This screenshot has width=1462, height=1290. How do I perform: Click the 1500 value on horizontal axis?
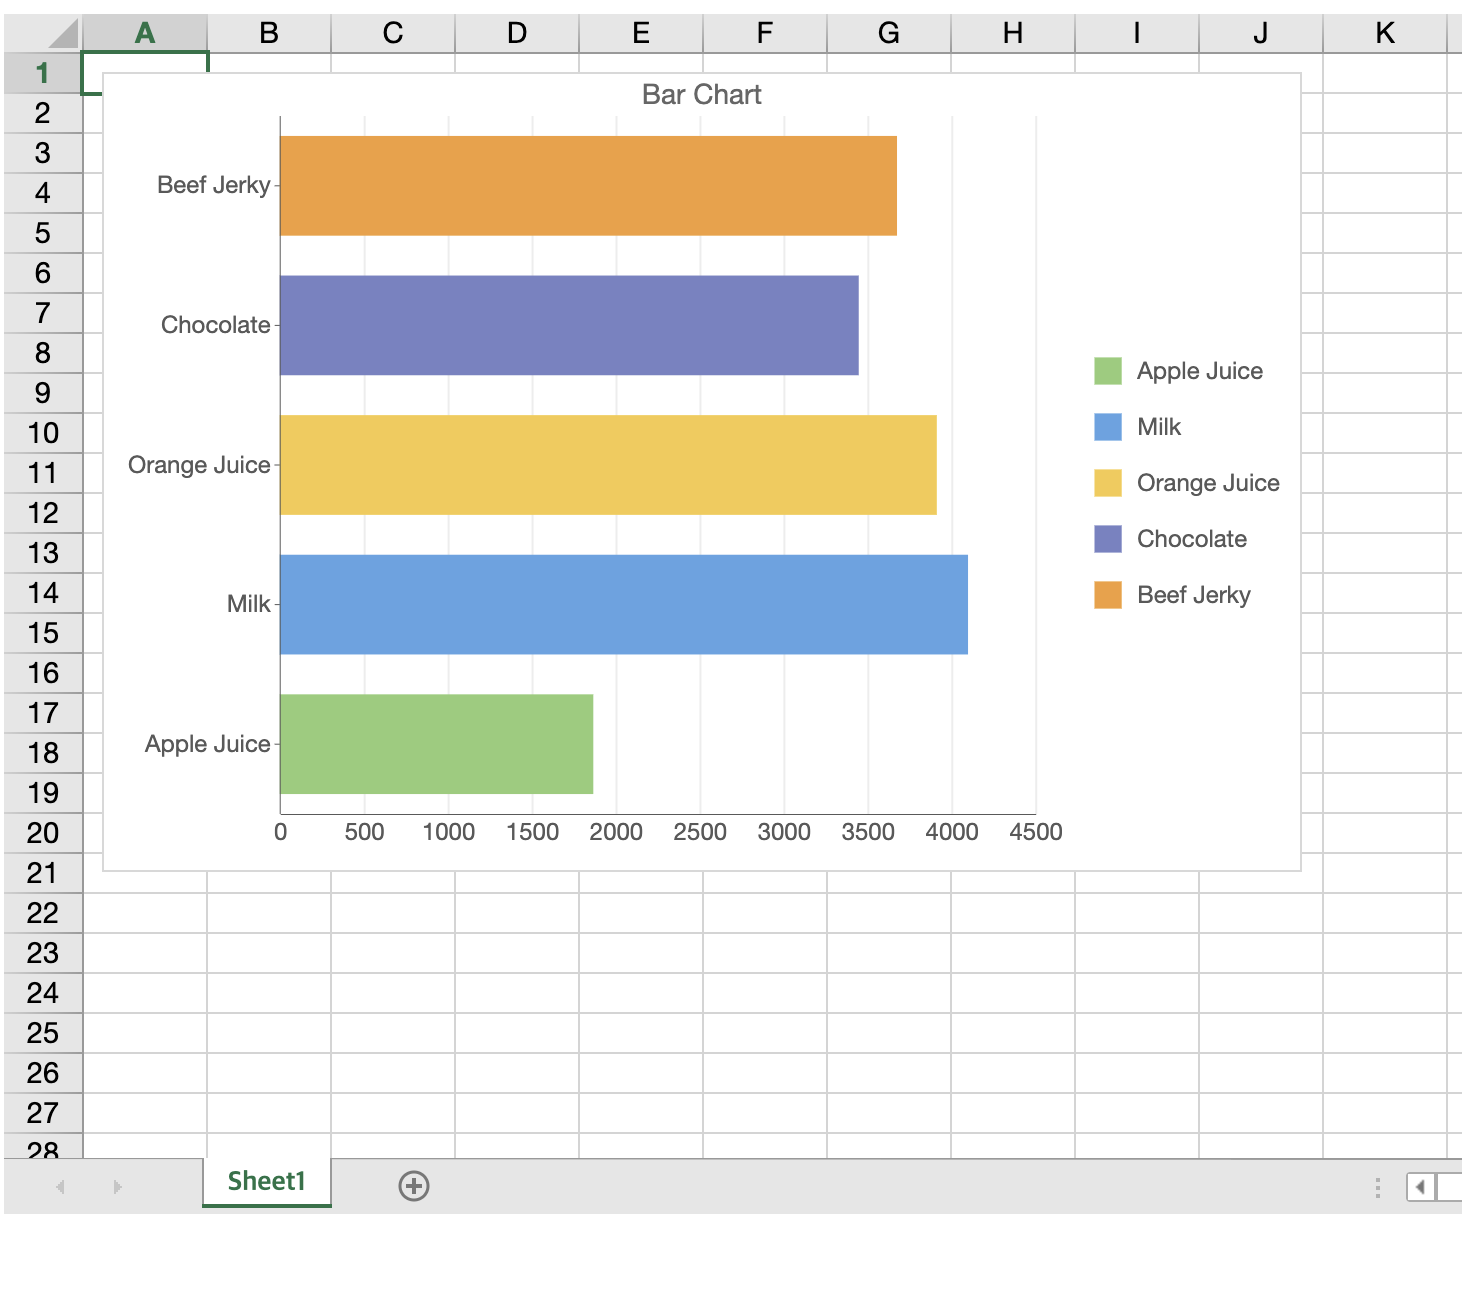532,832
